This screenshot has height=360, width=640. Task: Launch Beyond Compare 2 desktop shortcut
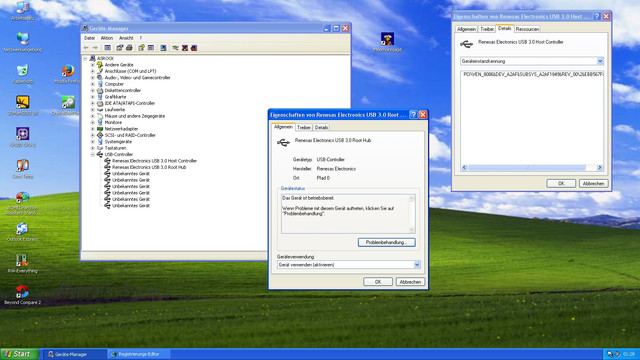pyautogui.click(x=22, y=295)
